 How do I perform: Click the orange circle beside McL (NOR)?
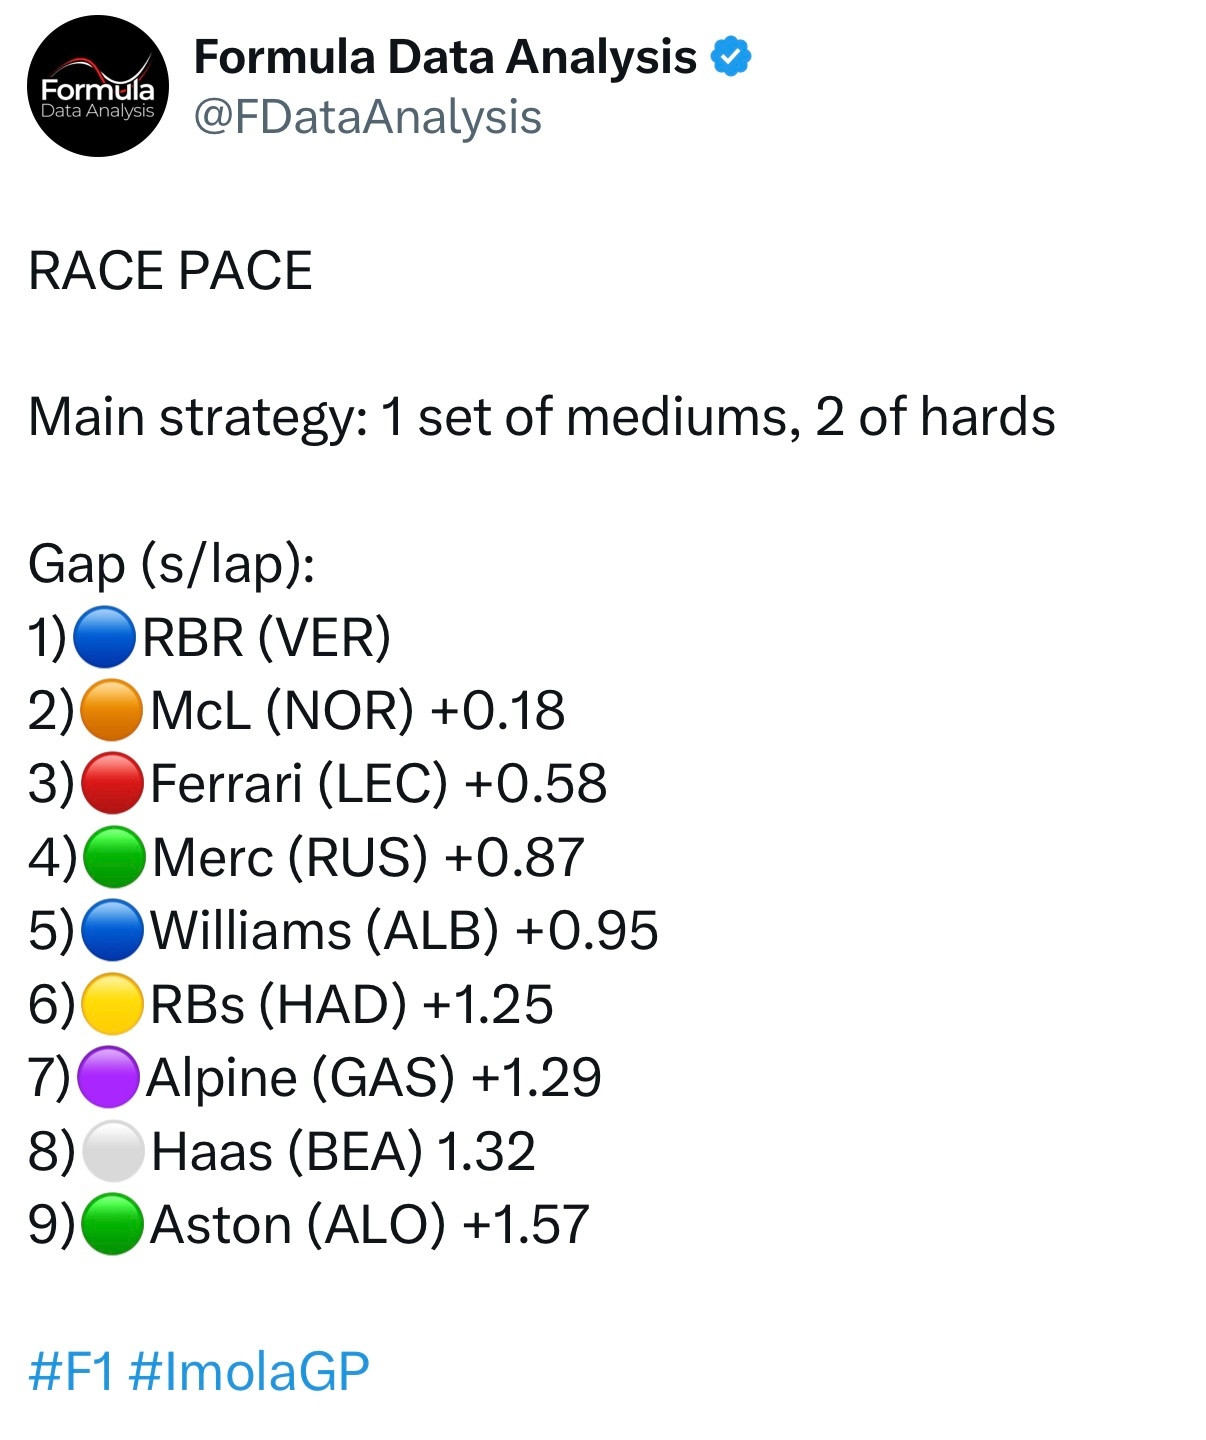[x=110, y=710]
